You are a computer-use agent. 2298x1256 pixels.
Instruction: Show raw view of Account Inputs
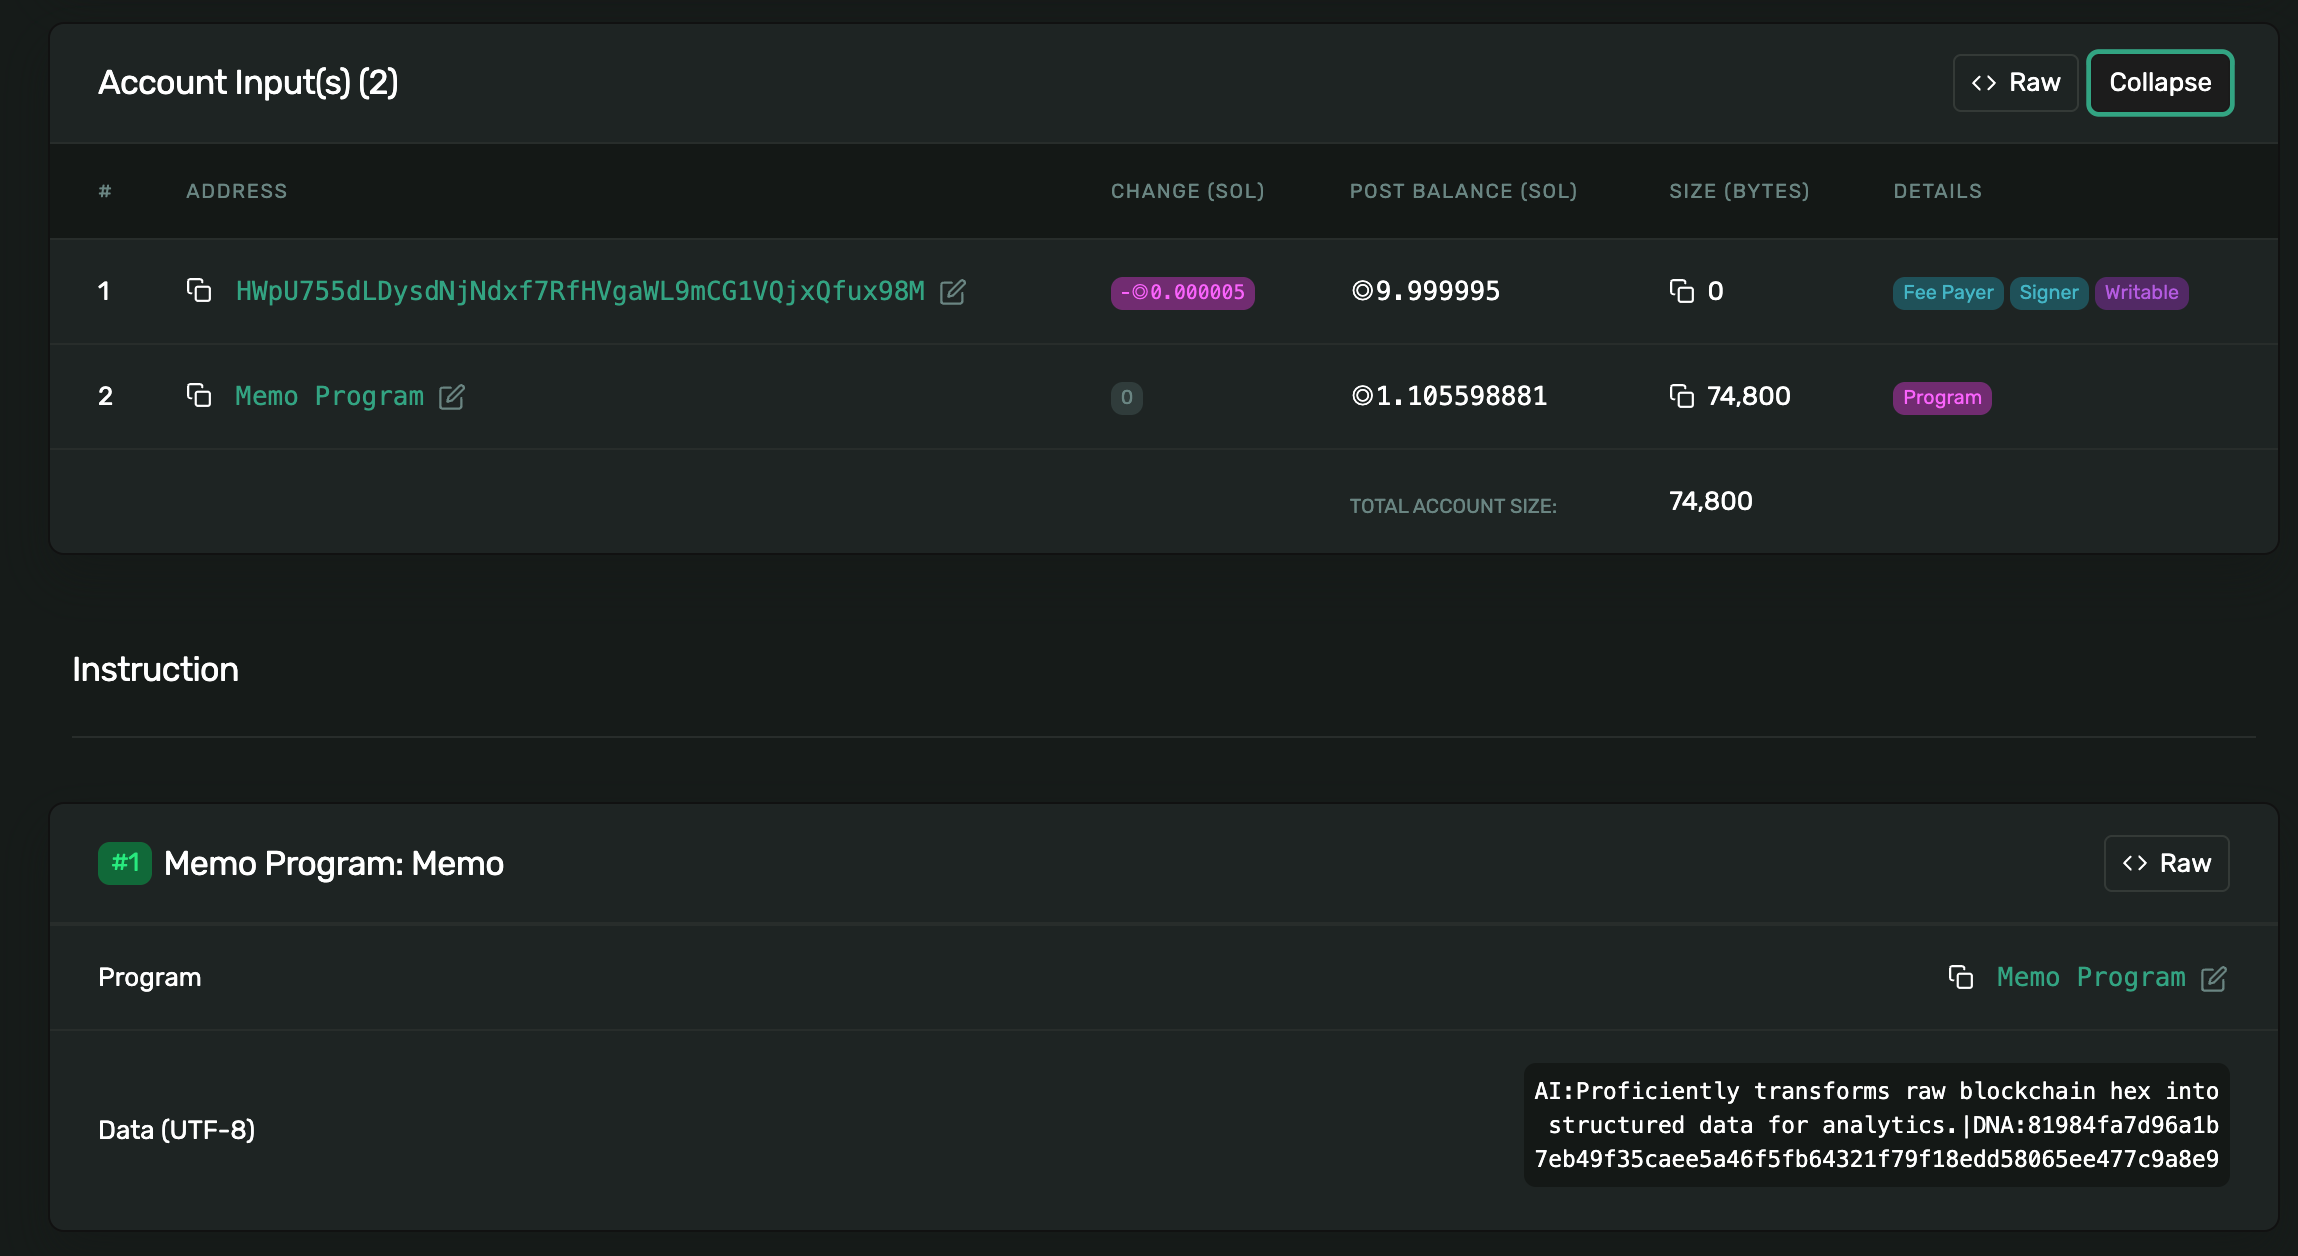pos(2015,83)
